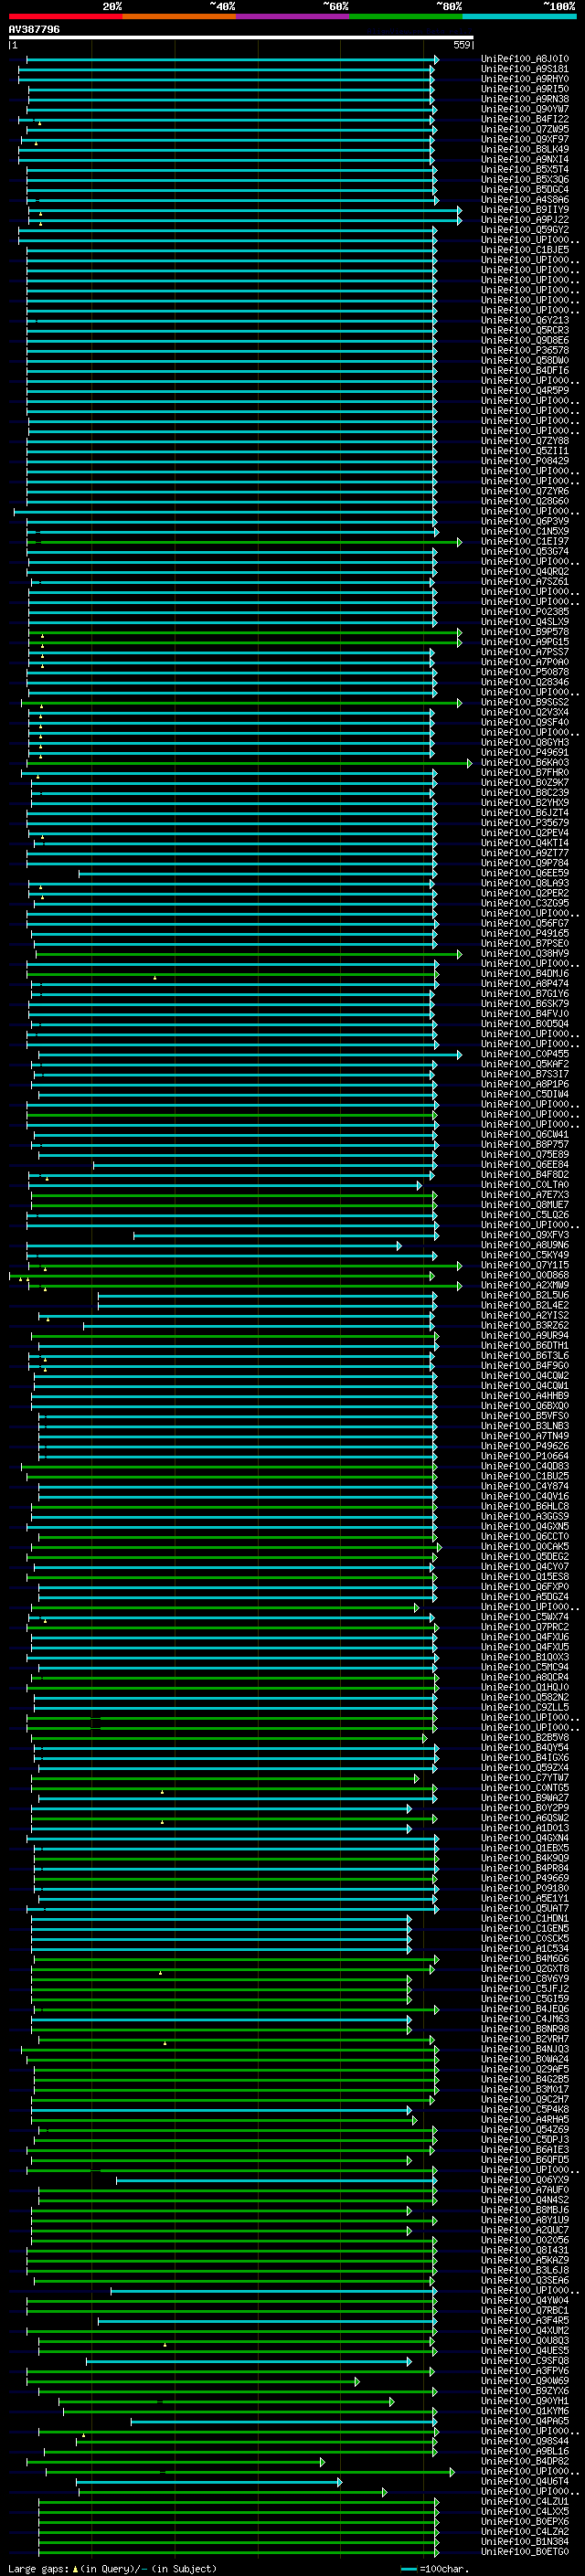Click label UniRef100_Q59GY2
This screenshot has width=585, height=2576.
(525, 229)
